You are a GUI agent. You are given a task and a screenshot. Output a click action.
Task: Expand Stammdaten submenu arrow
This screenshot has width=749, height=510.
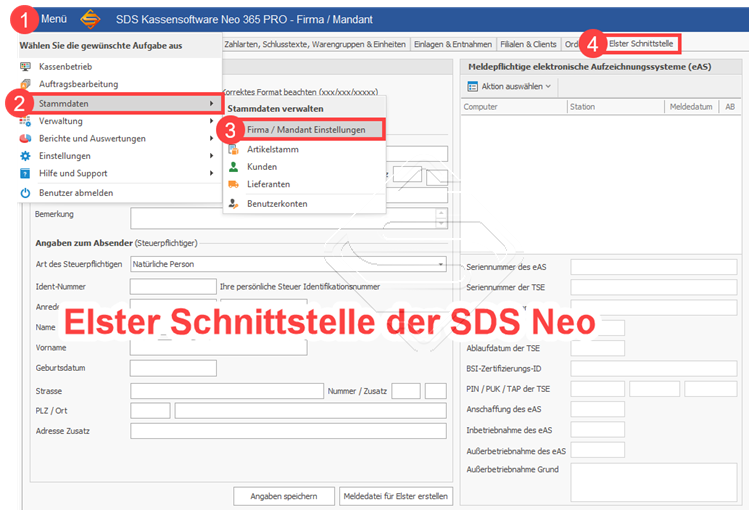(x=211, y=104)
